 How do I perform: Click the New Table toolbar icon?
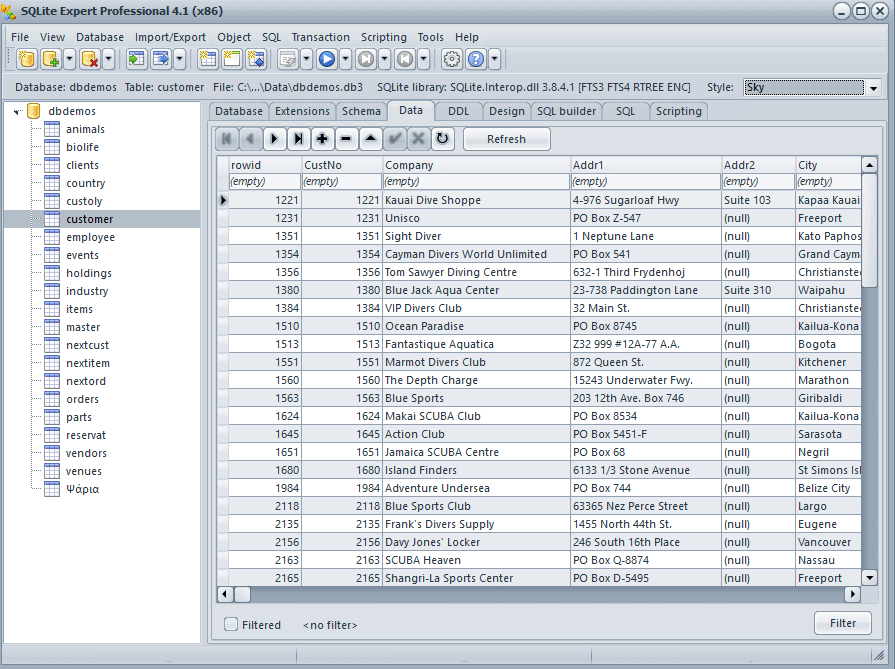tap(208, 59)
